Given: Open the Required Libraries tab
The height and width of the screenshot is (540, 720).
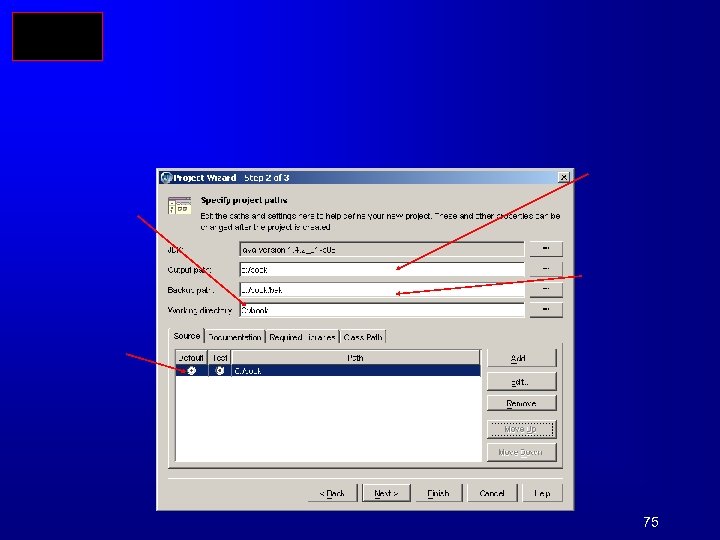Looking at the screenshot, I should click(302, 337).
